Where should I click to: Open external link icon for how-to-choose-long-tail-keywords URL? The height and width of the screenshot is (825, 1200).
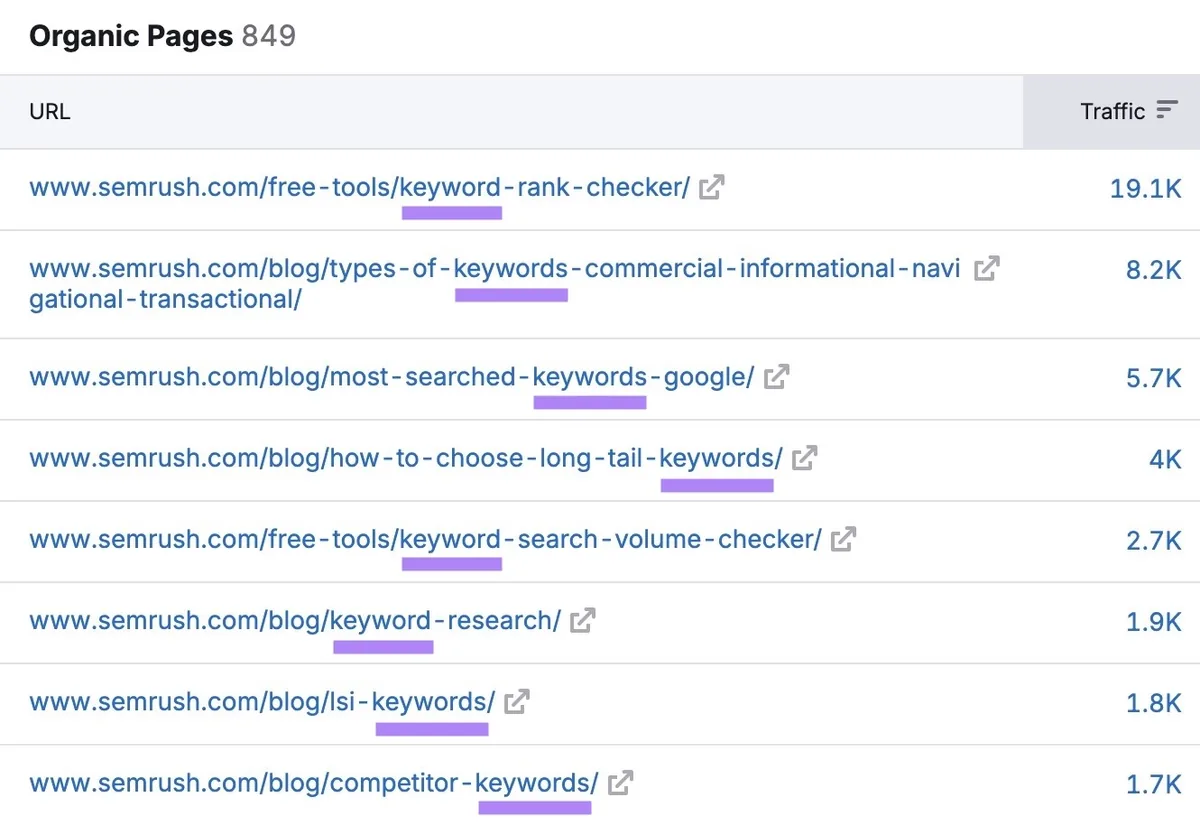pos(804,458)
